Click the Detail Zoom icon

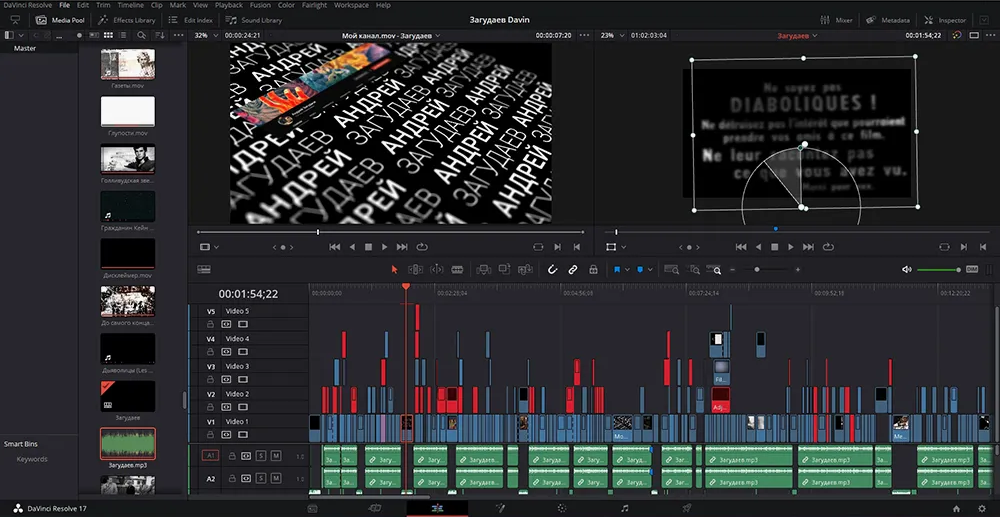coord(693,270)
